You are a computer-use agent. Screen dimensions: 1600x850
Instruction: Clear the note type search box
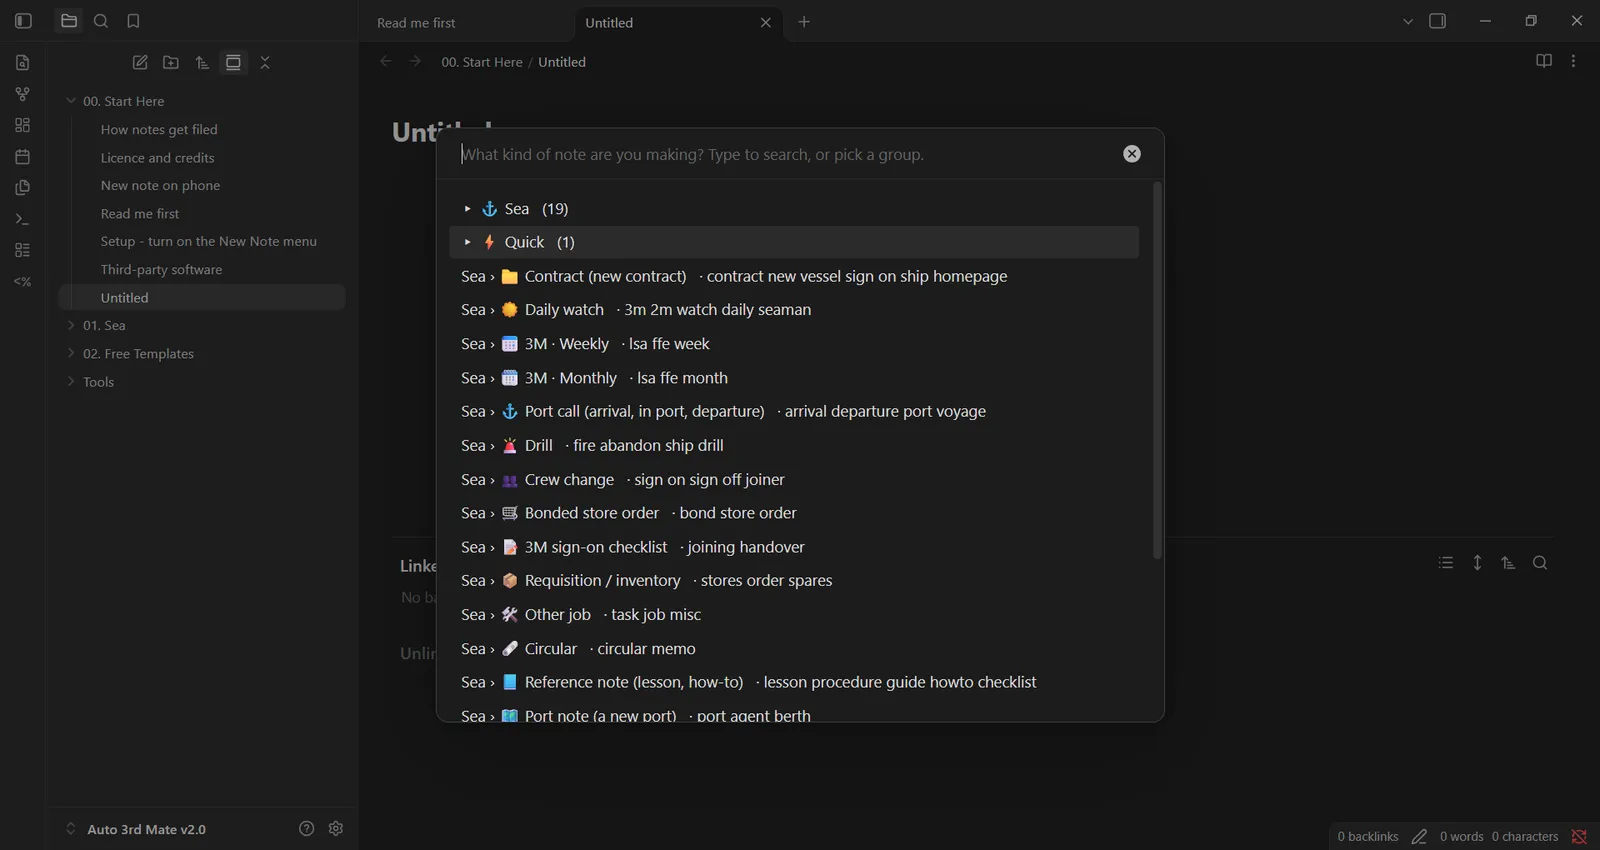1132,154
